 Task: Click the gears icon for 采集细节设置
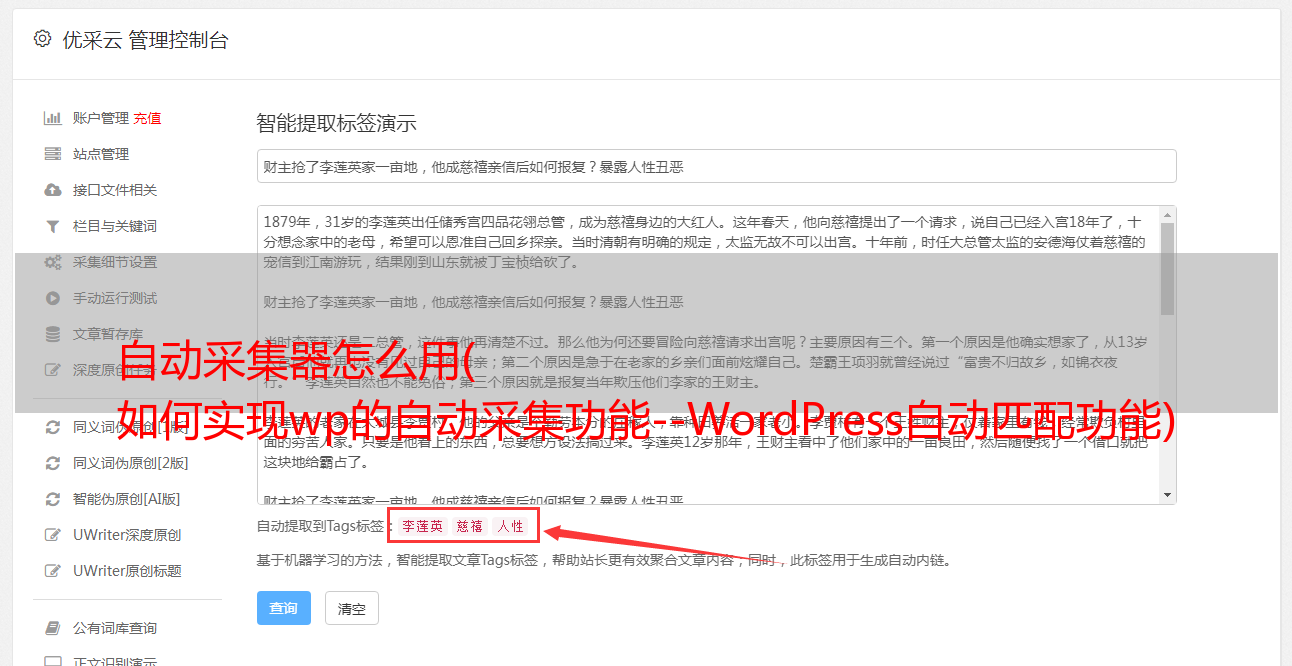coord(53,262)
